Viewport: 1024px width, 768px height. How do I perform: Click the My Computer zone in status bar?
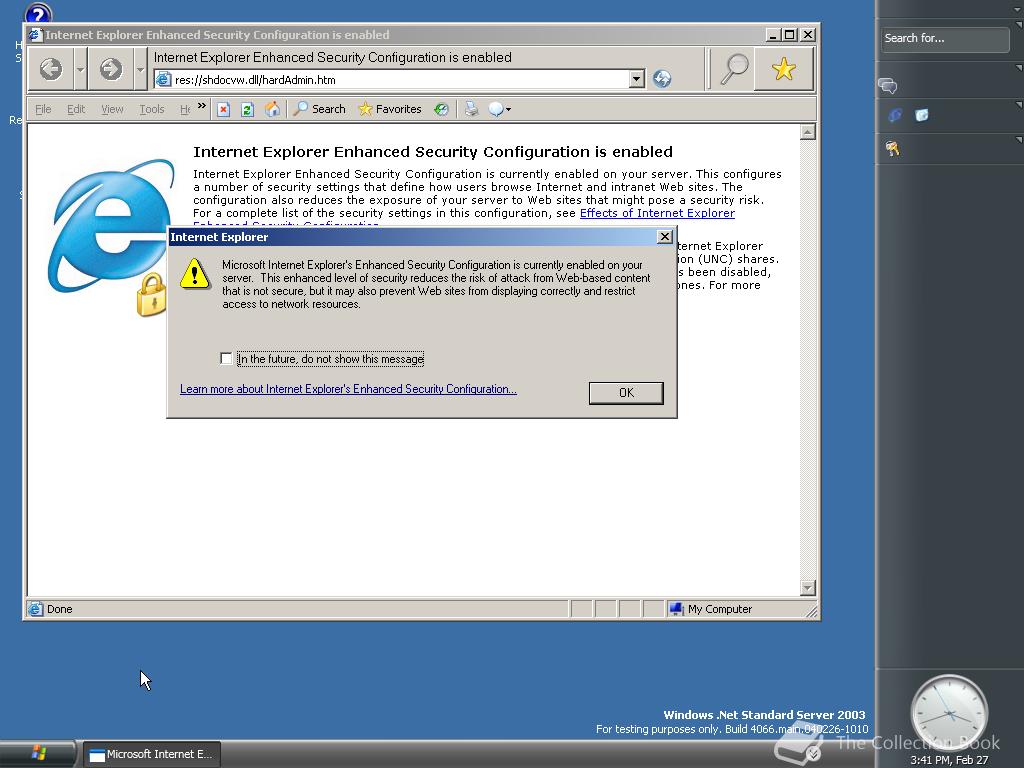click(x=711, y=609)
